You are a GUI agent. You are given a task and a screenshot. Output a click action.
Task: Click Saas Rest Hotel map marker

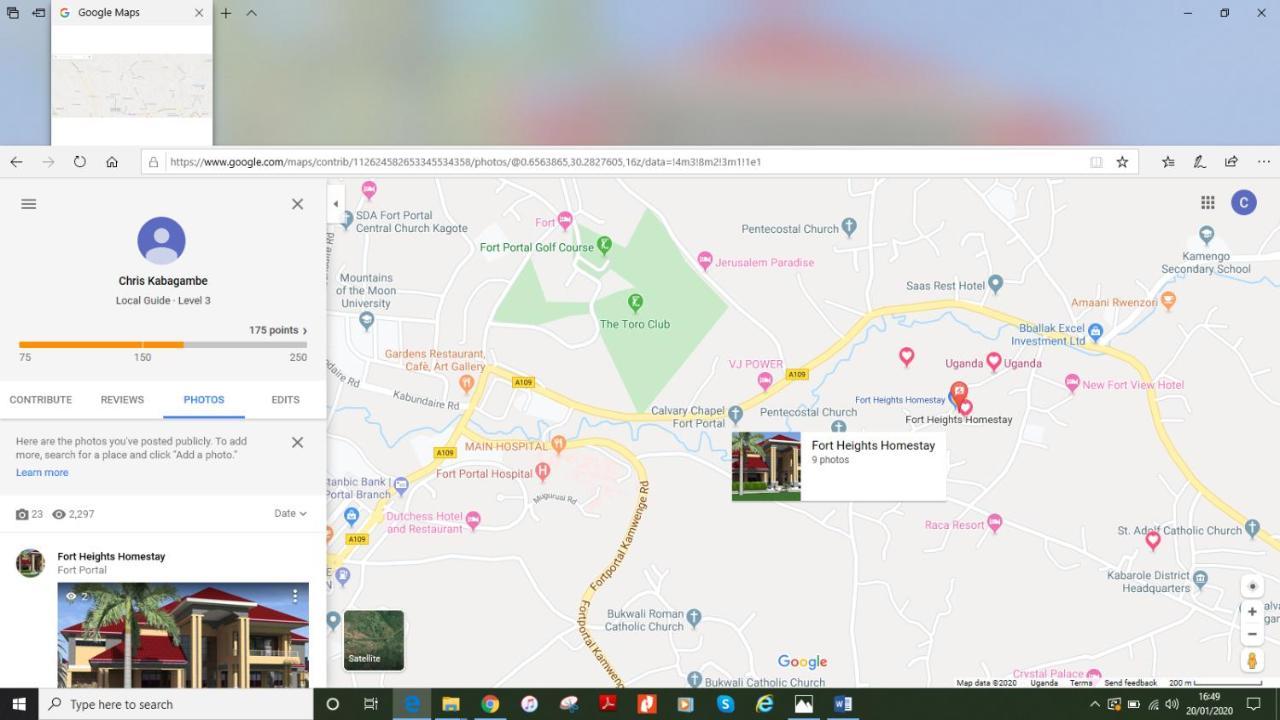(x=995, y=284)
